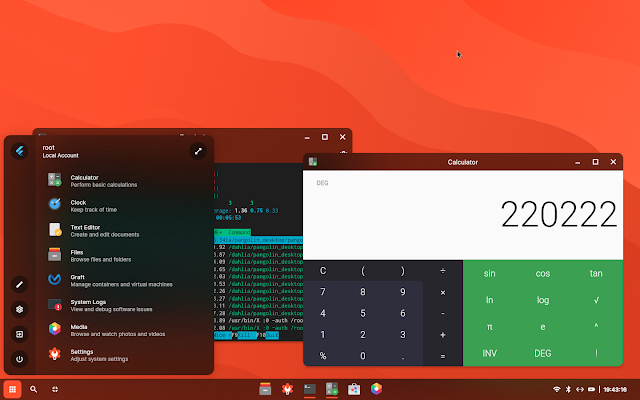This screenshot has height=400, width=640.
Task: Click the equals key in Calculator
Action: (x=443, y=356)
